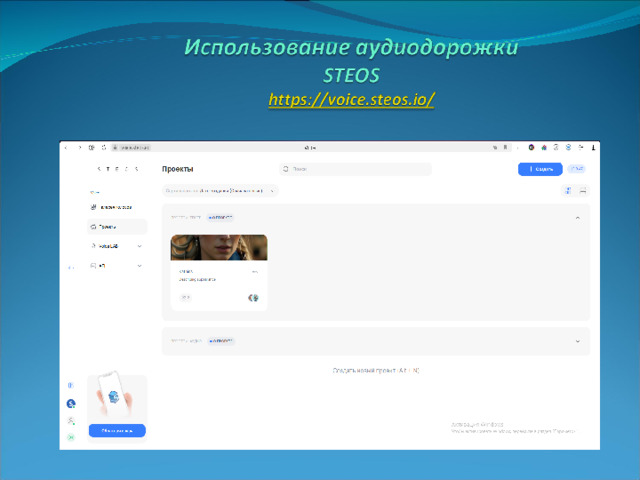Click the colorful house extension icon

(544, 147)
